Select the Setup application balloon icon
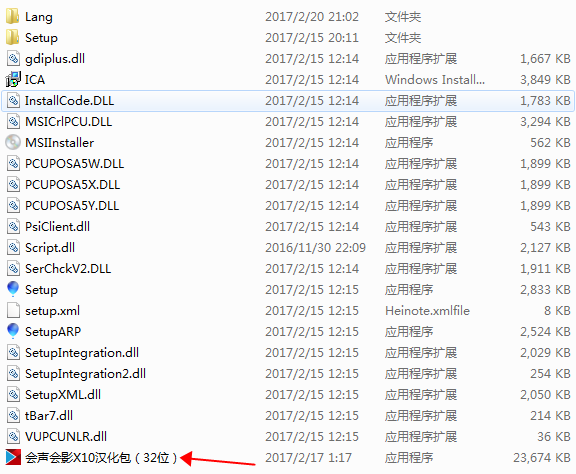The height and width of the screenshot is (474, 576). (x=13, y=290)
